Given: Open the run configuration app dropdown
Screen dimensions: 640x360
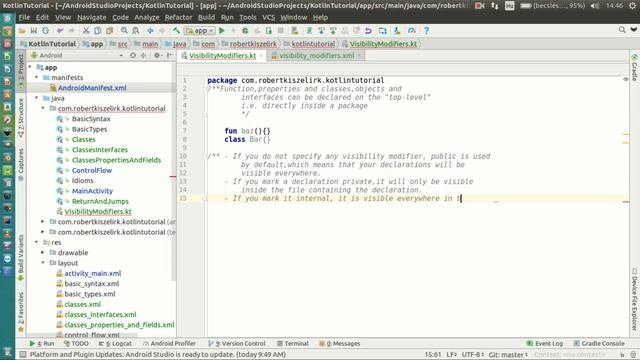Looking at the screenshot, I should click(x=200, y=31).
